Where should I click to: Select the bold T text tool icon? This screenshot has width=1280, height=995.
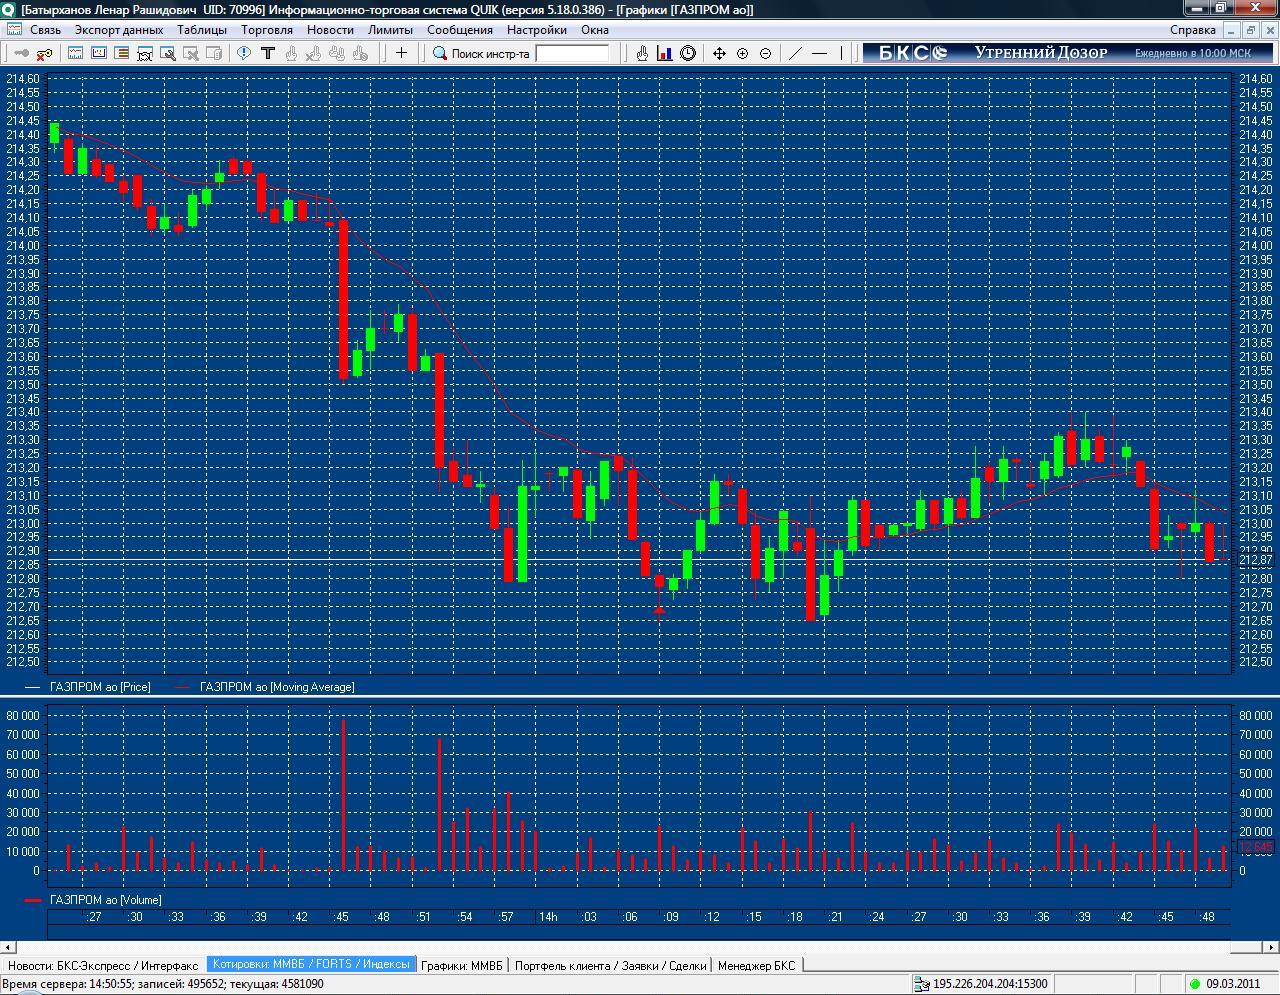point(267,53)
